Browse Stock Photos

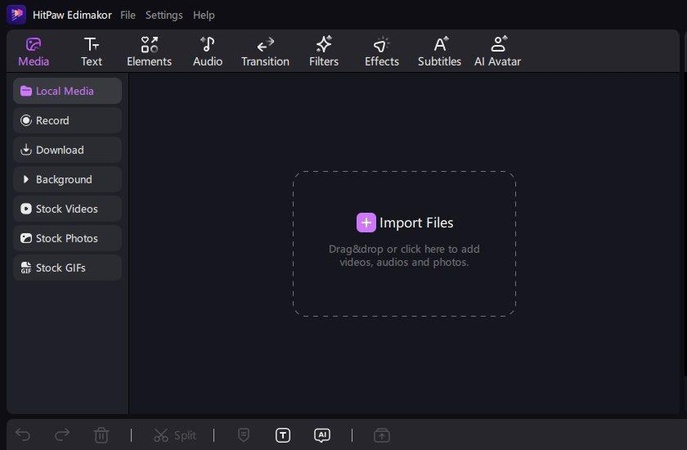pyautogui.click(x=67, y=238)
